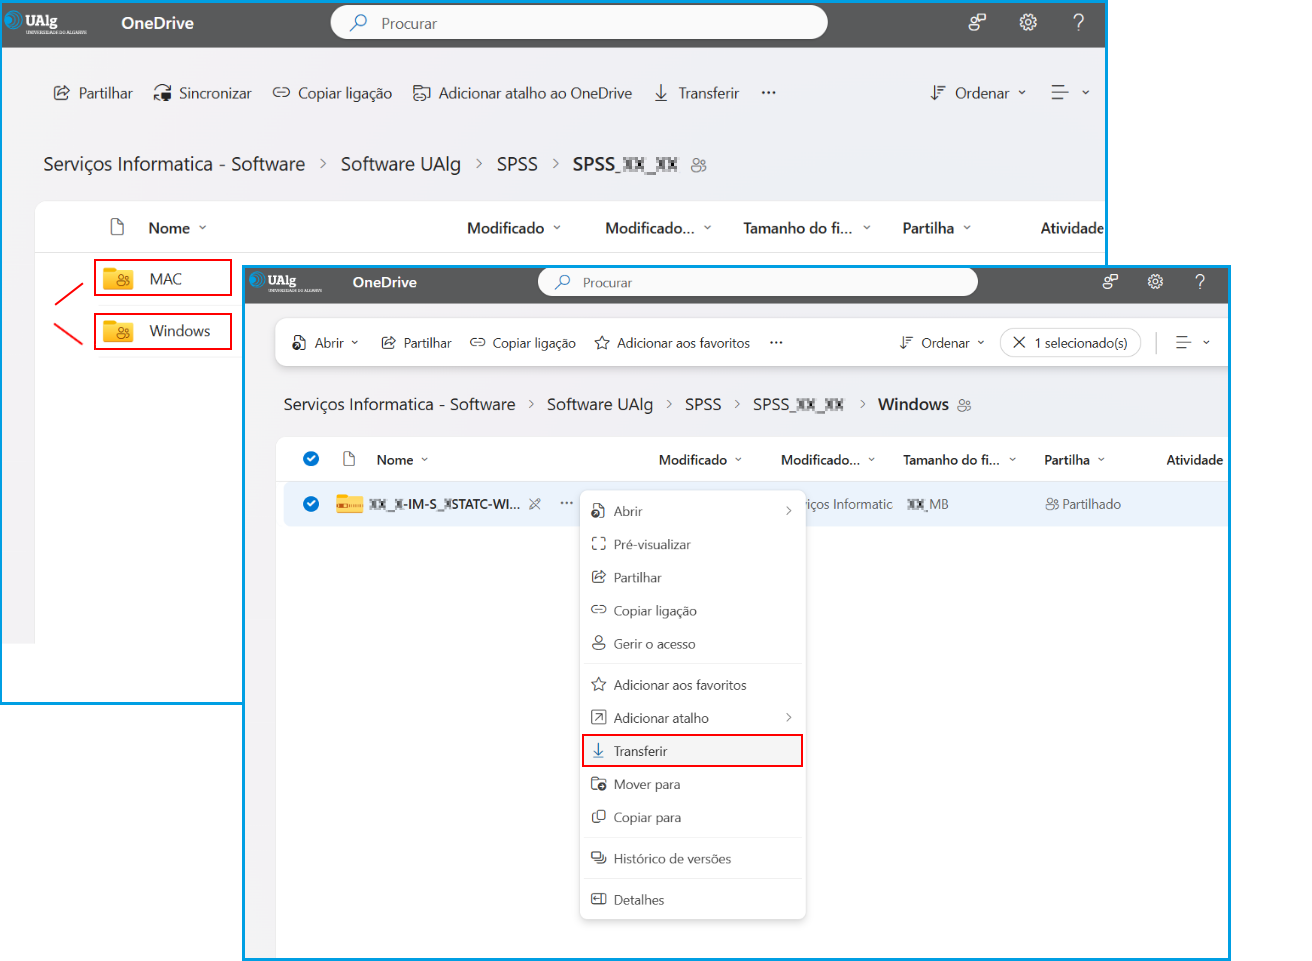This screenshot has width=1312, height=961.
Task: Uncheck the selected zip file row checkbox
Action: coord(311,504)
